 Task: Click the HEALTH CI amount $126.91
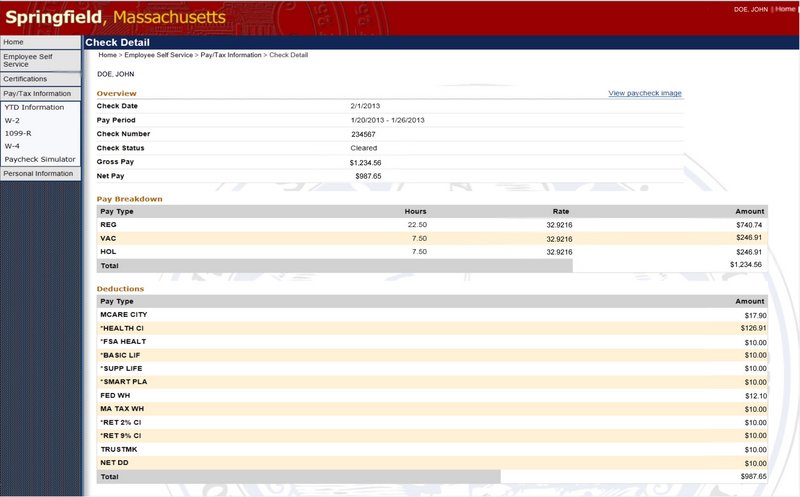click(754, 329)
